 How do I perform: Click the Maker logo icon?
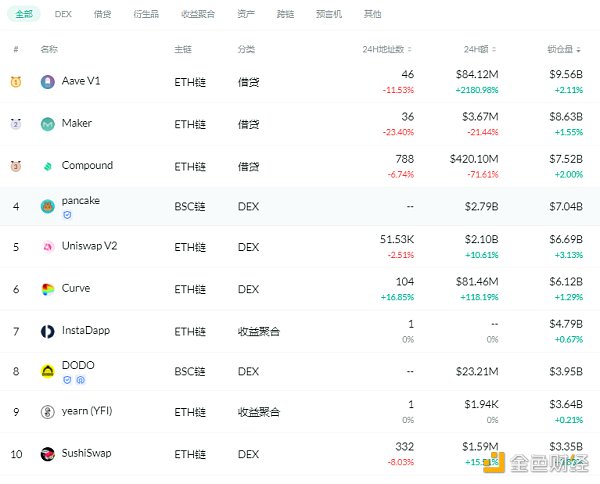48,124
